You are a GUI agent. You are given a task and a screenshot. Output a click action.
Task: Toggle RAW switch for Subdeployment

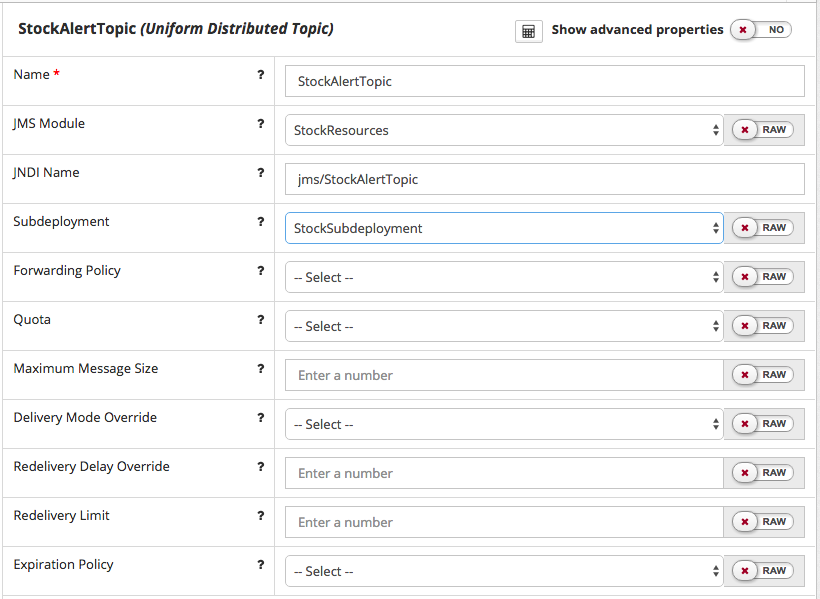(x=763, y=228)
